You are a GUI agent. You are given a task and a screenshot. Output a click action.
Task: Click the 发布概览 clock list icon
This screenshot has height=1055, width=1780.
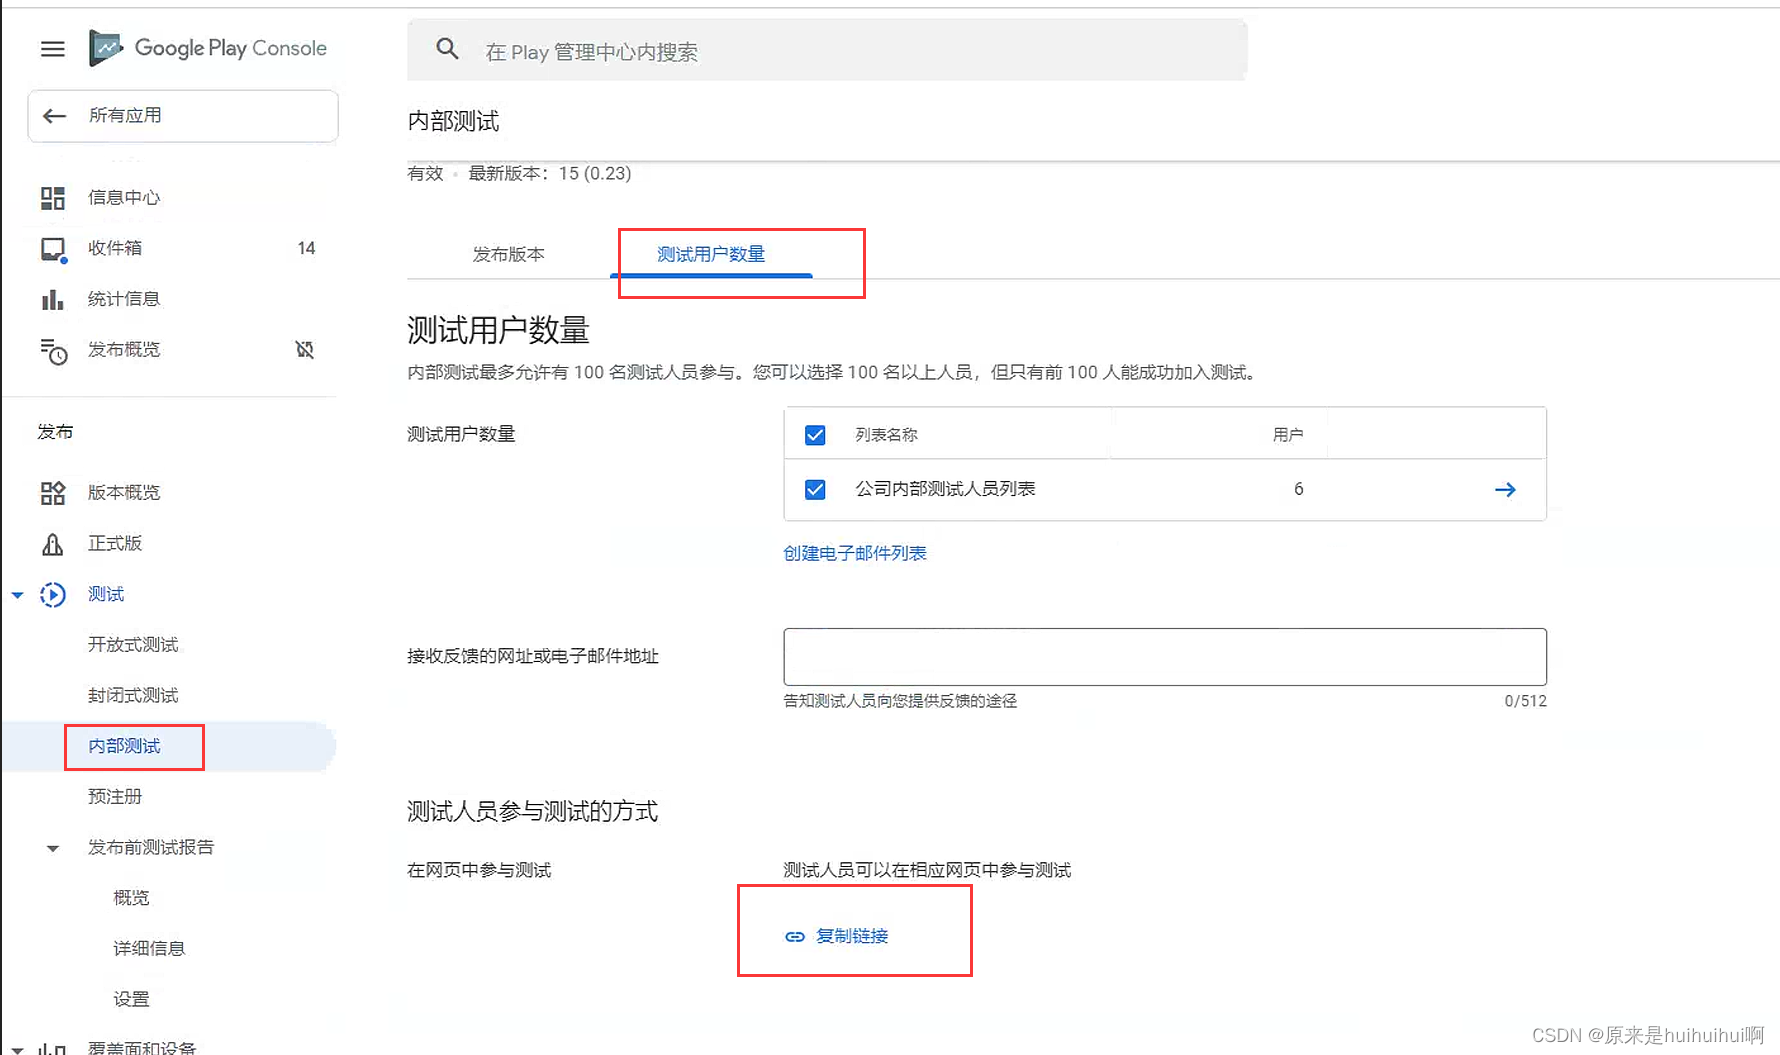click(x=53, y=350)
